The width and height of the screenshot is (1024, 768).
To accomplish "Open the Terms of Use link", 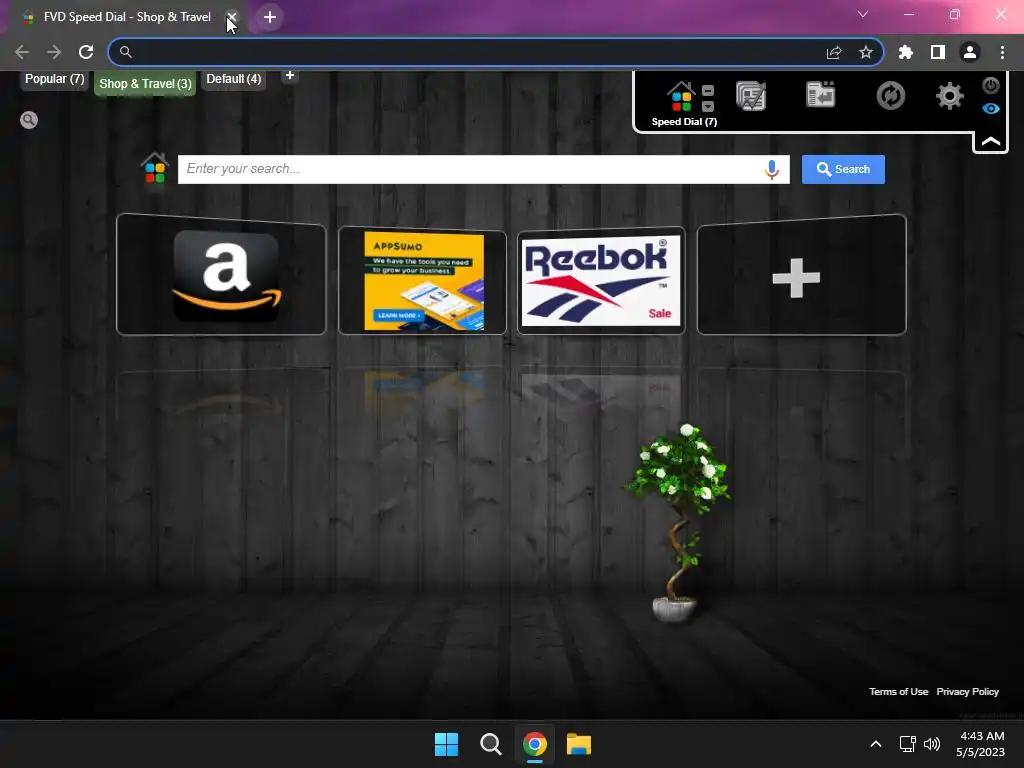I will (x=898, y=692).
